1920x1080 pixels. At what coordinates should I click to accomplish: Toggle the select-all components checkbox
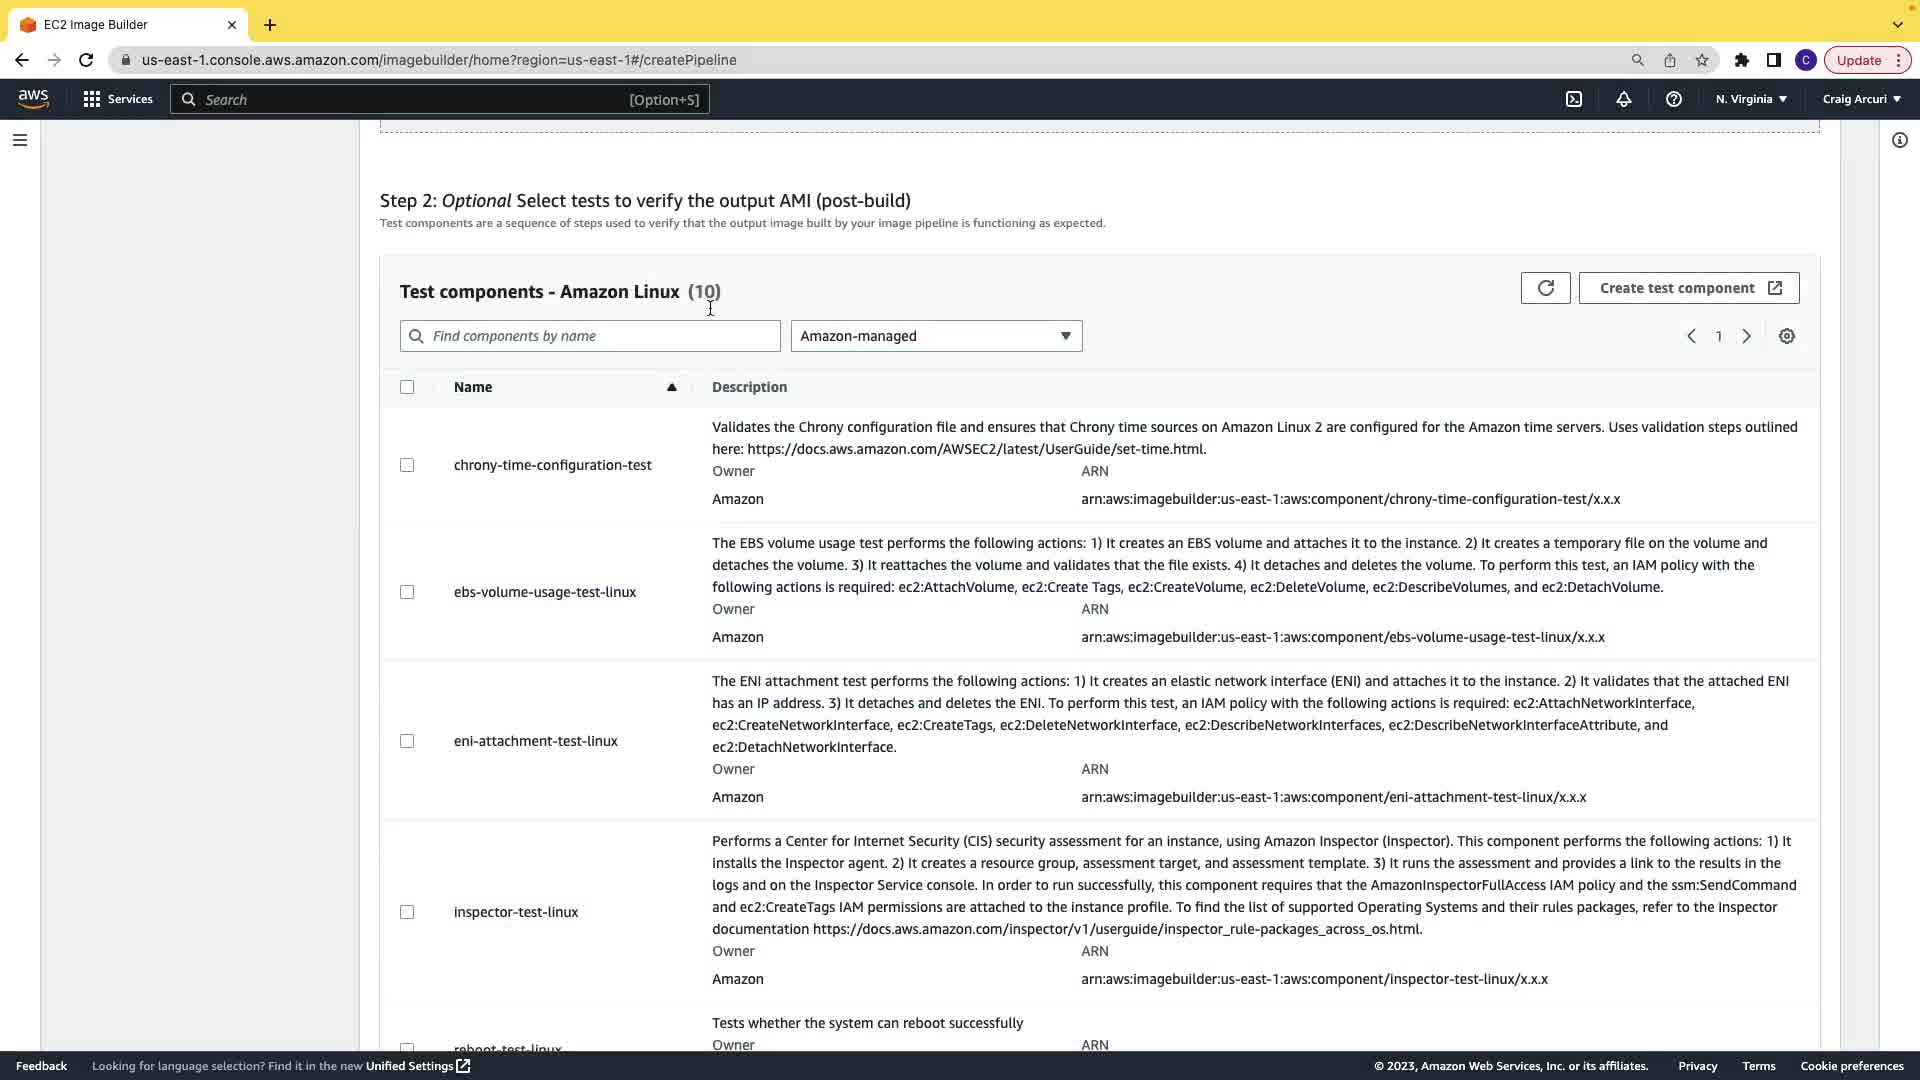407,387
